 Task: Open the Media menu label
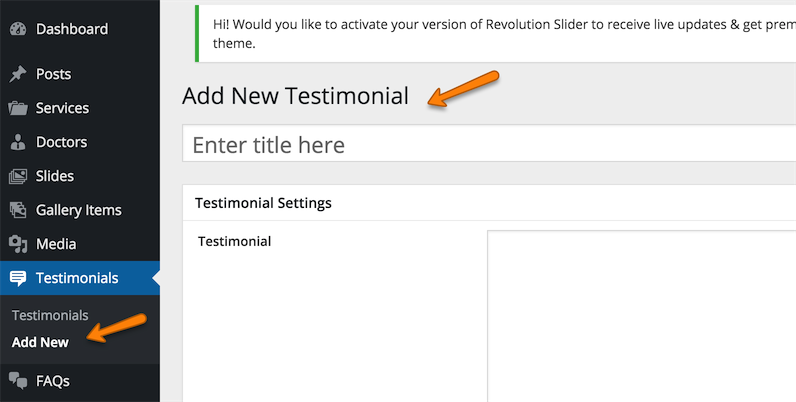click(x=56, y=244)
